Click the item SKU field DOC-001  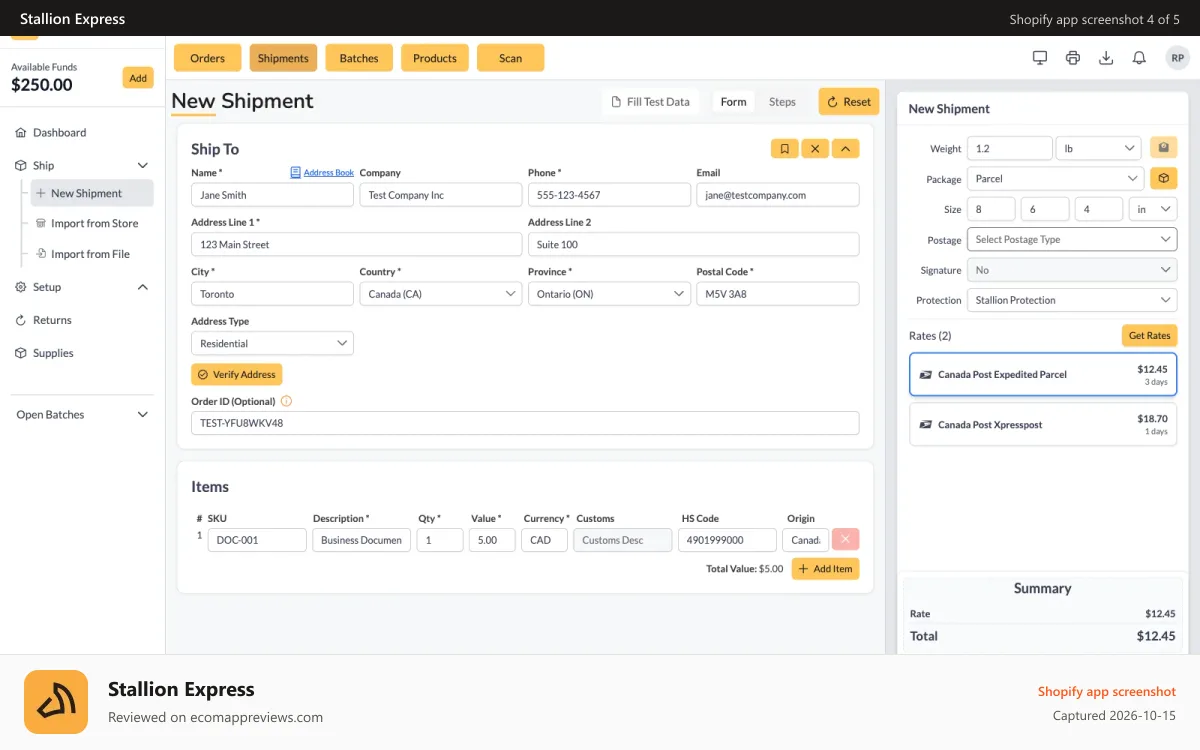point(257,540)
